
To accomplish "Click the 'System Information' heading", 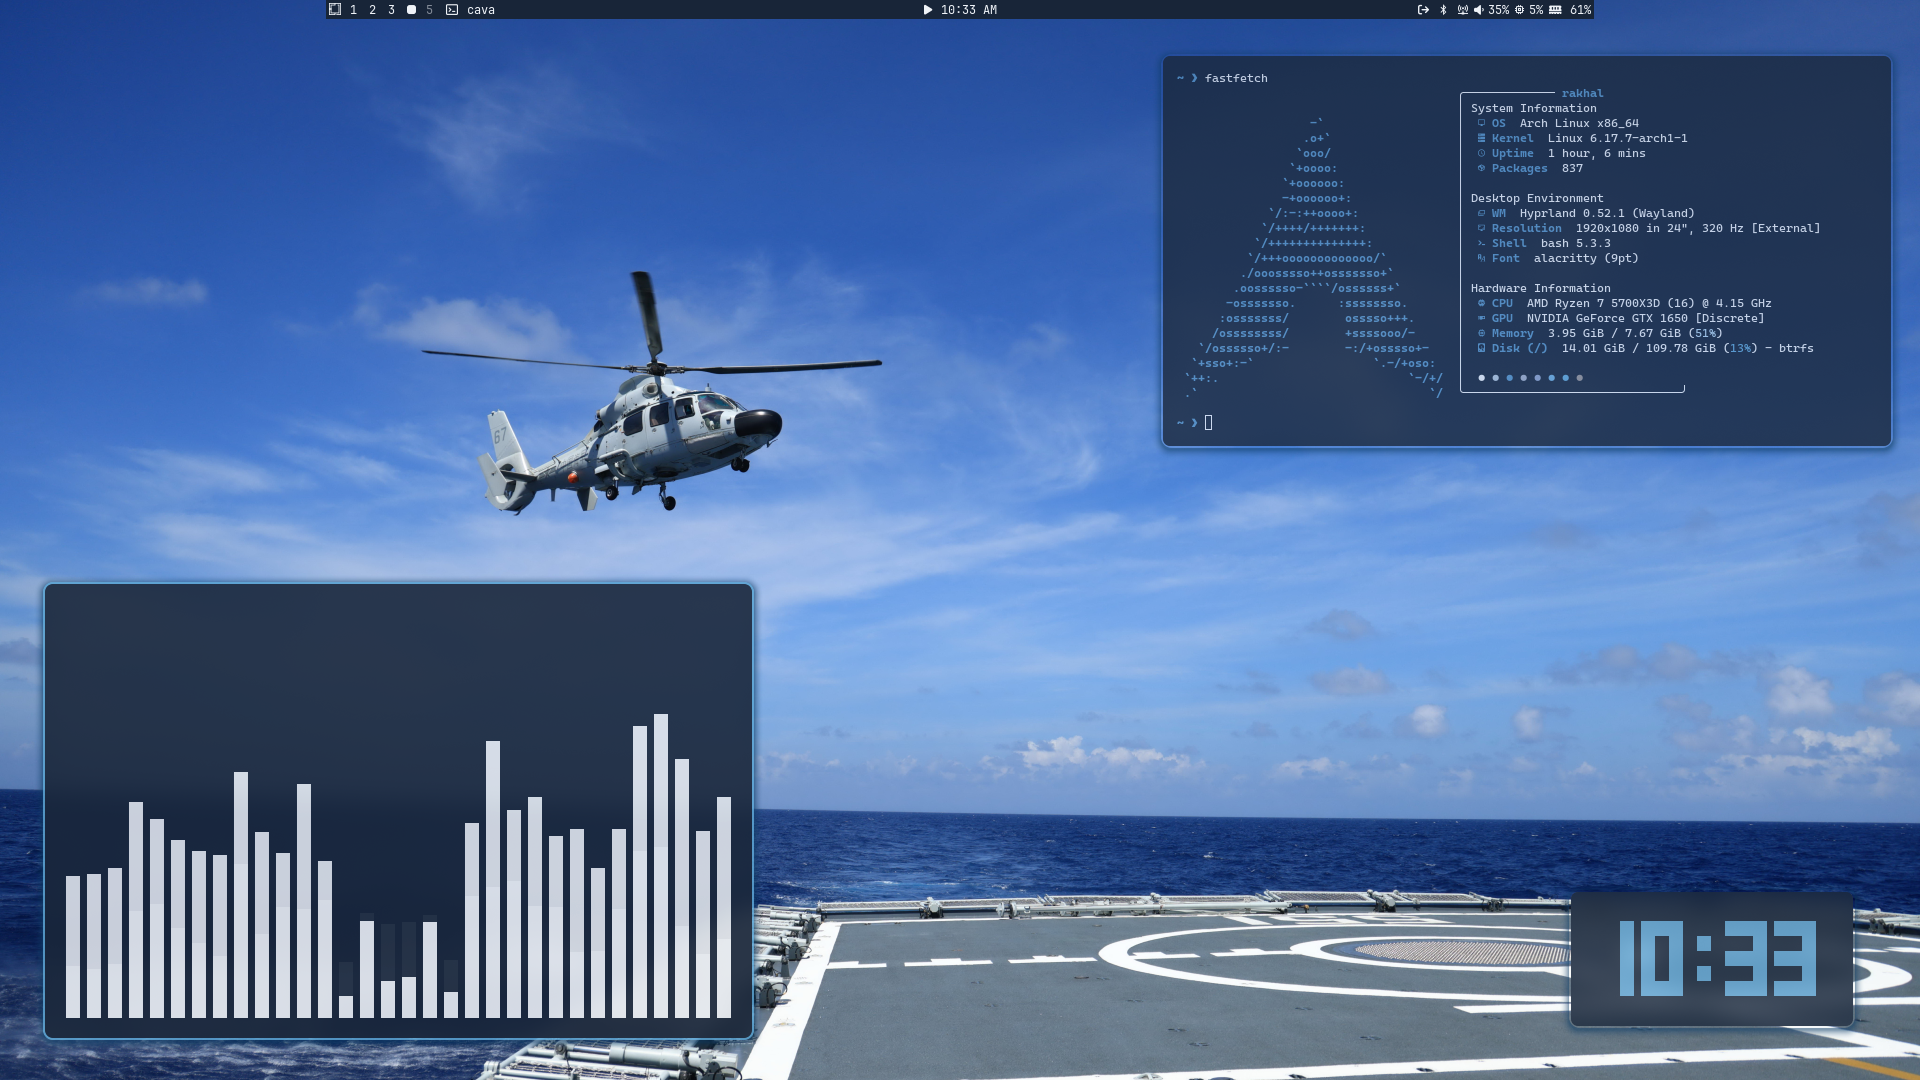I will (1533, 108).
